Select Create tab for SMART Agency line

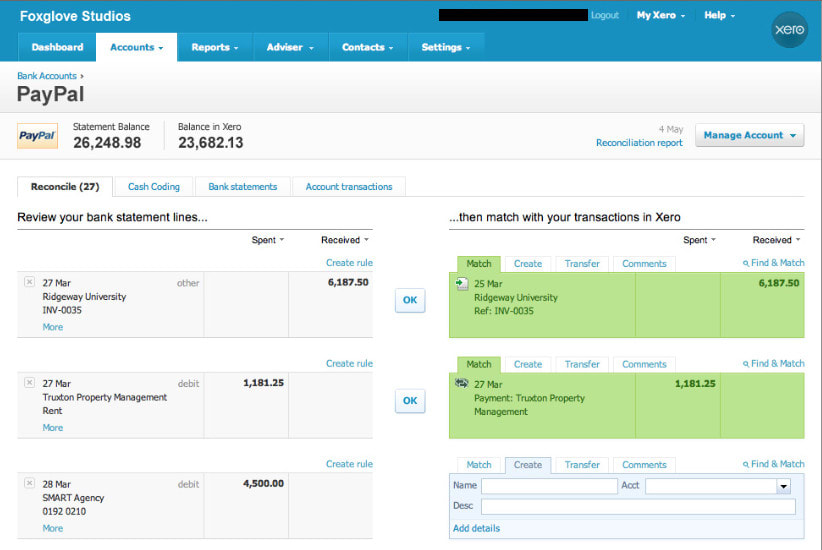(x=528, y=465)
